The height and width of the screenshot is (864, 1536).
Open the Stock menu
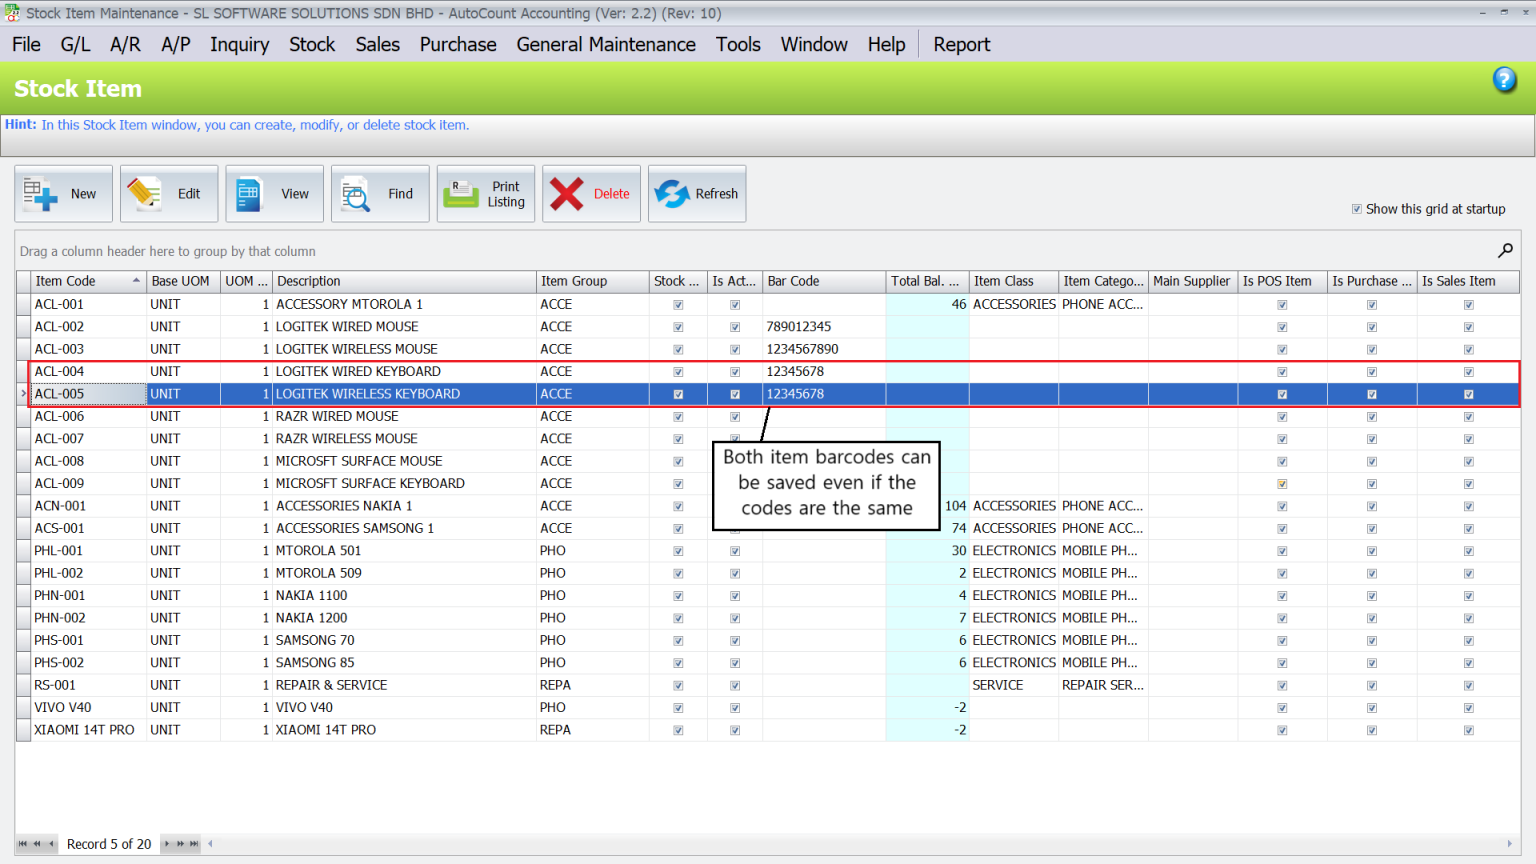pos(312,44)
